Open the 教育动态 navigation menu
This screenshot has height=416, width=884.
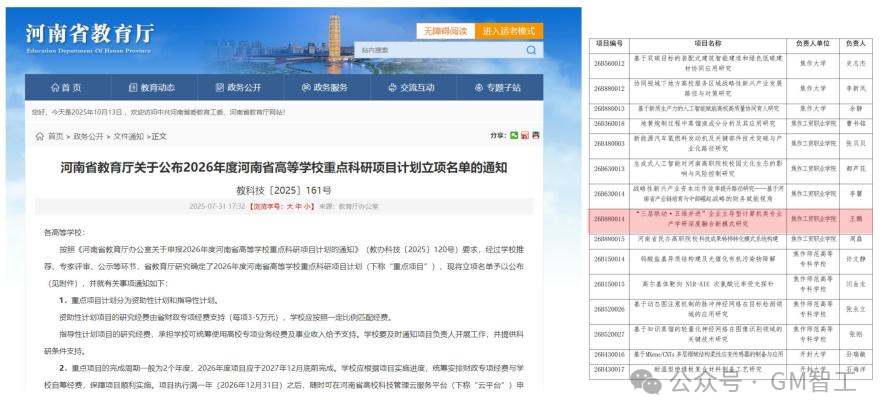pyautogui.click(x=152, y=87)
